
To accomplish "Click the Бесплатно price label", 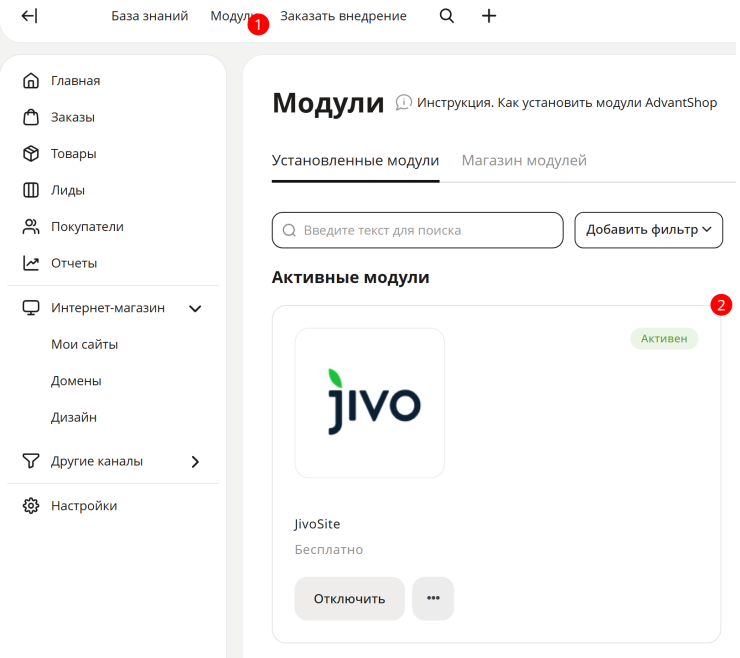I will 329,549.
